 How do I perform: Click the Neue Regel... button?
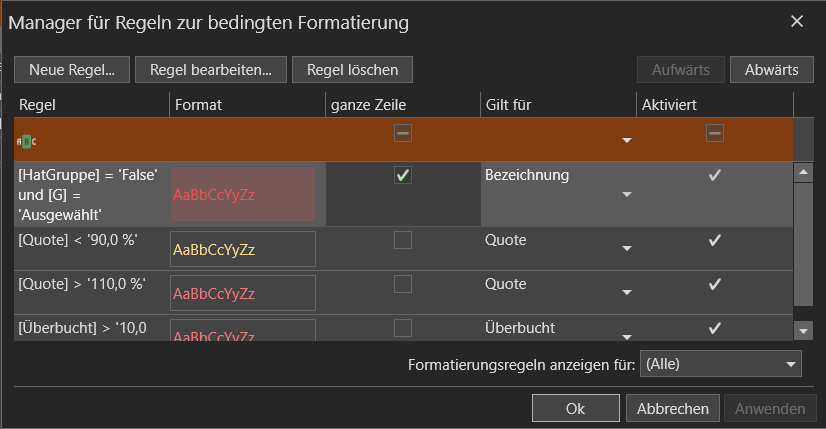(72, 69)
